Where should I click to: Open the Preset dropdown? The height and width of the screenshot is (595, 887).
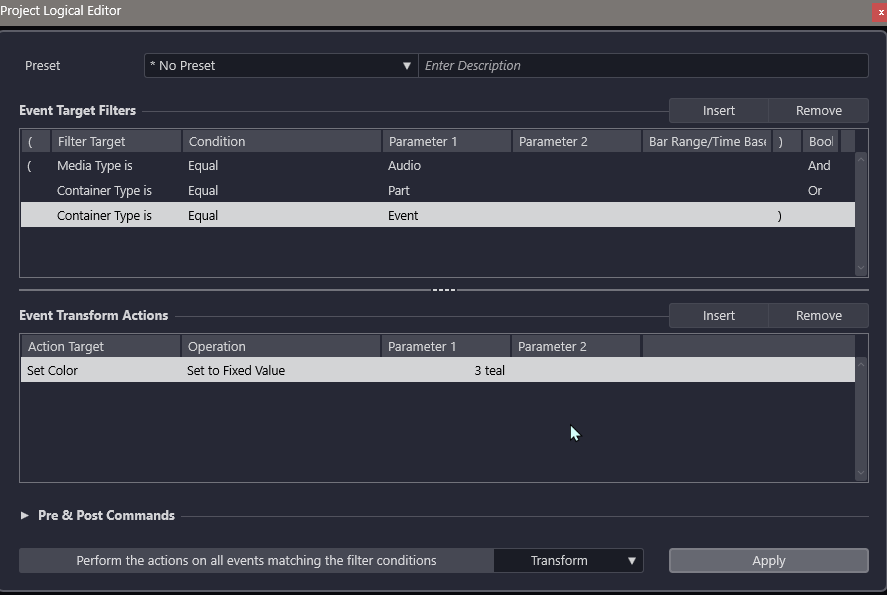(x=280, y=65)
